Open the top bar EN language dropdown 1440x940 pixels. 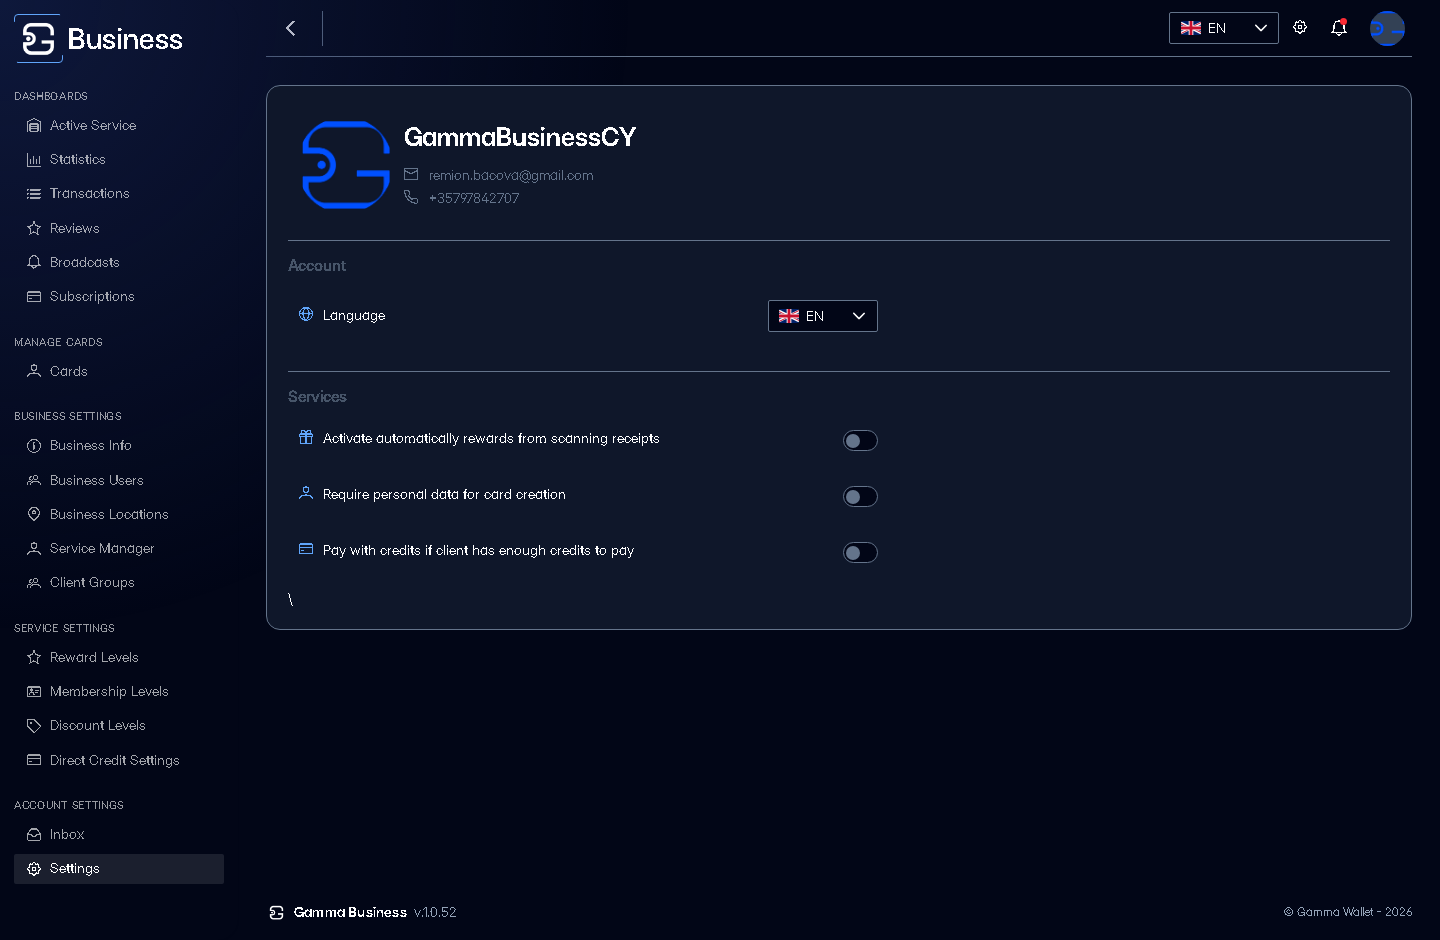(x=1224, y=28)
